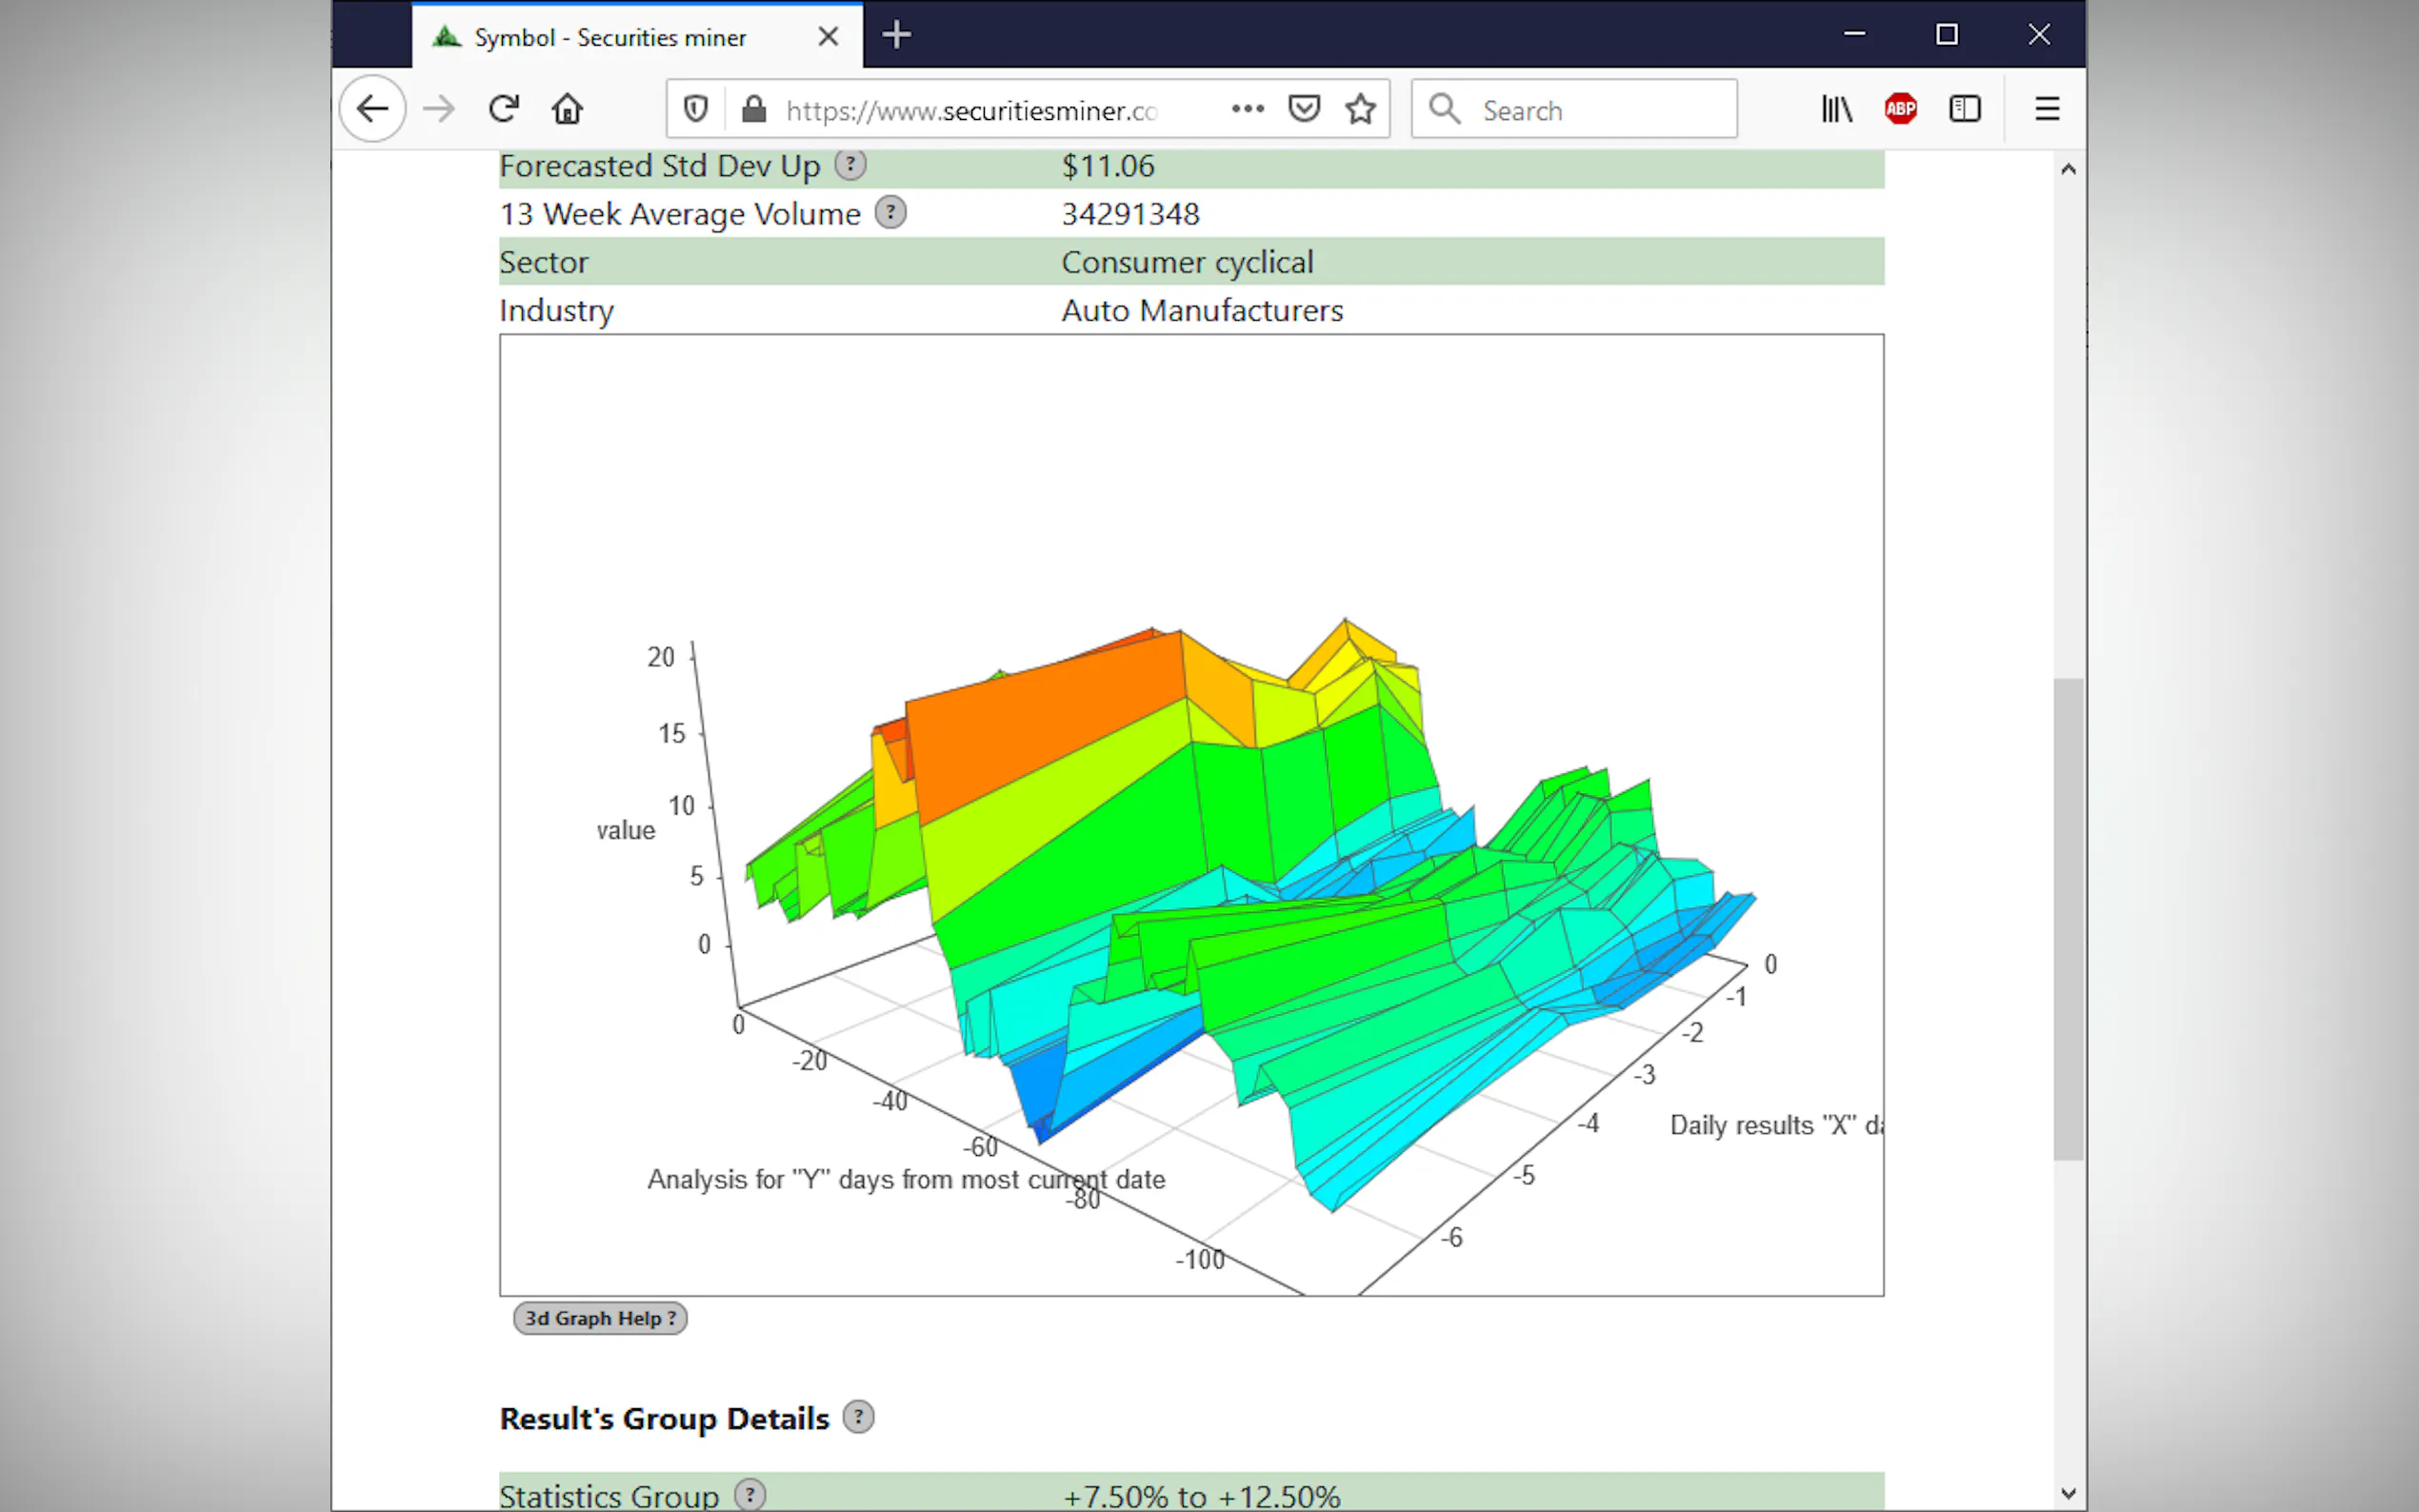Open help for 13 Week Average Volume

(x=890, y=213)
